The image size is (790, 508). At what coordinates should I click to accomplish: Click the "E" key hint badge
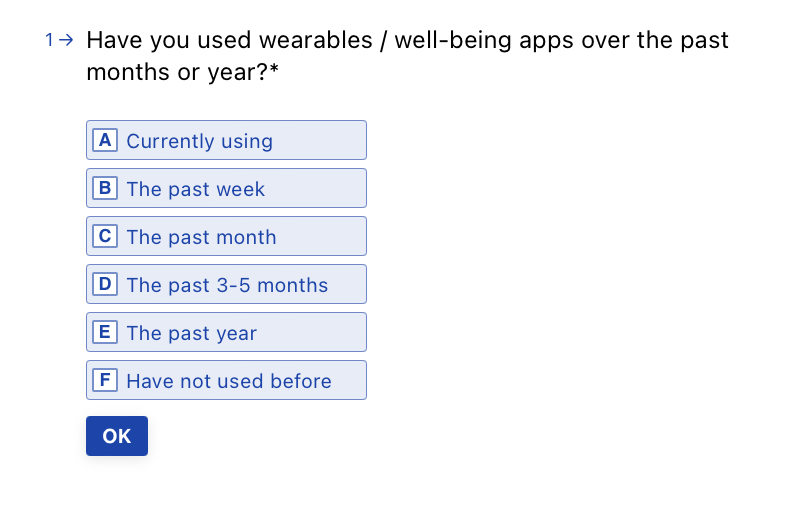[105, 332]
